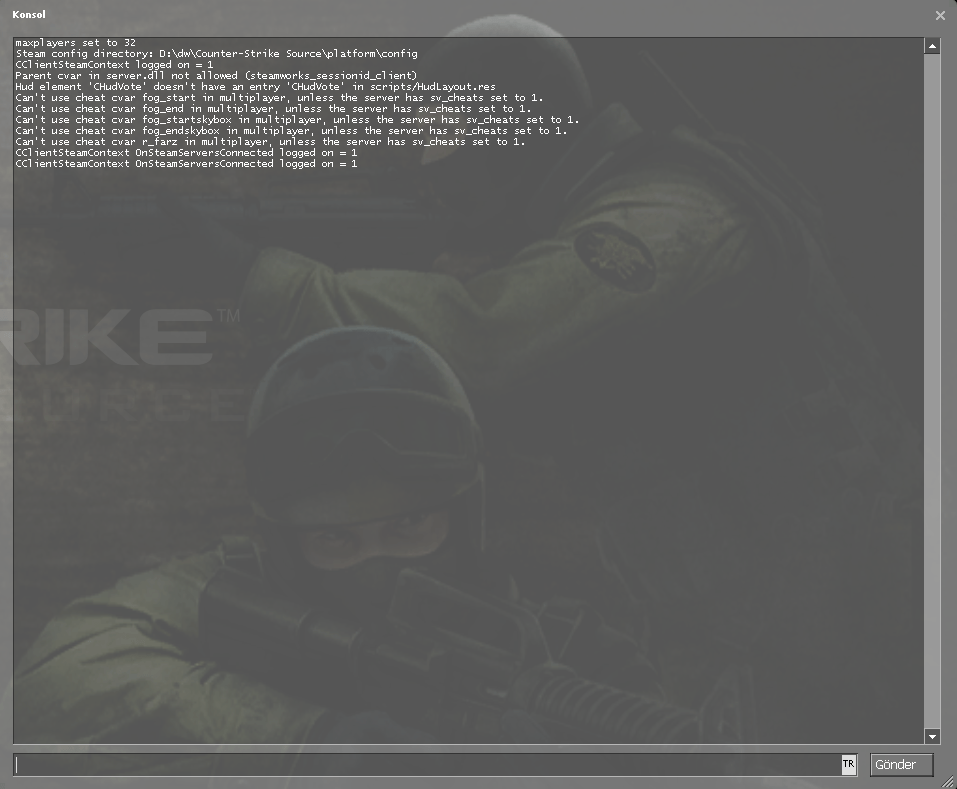Click the 'Hud element CHudVote' line
The height and width of the screenshot is (789, 957).
255,87
